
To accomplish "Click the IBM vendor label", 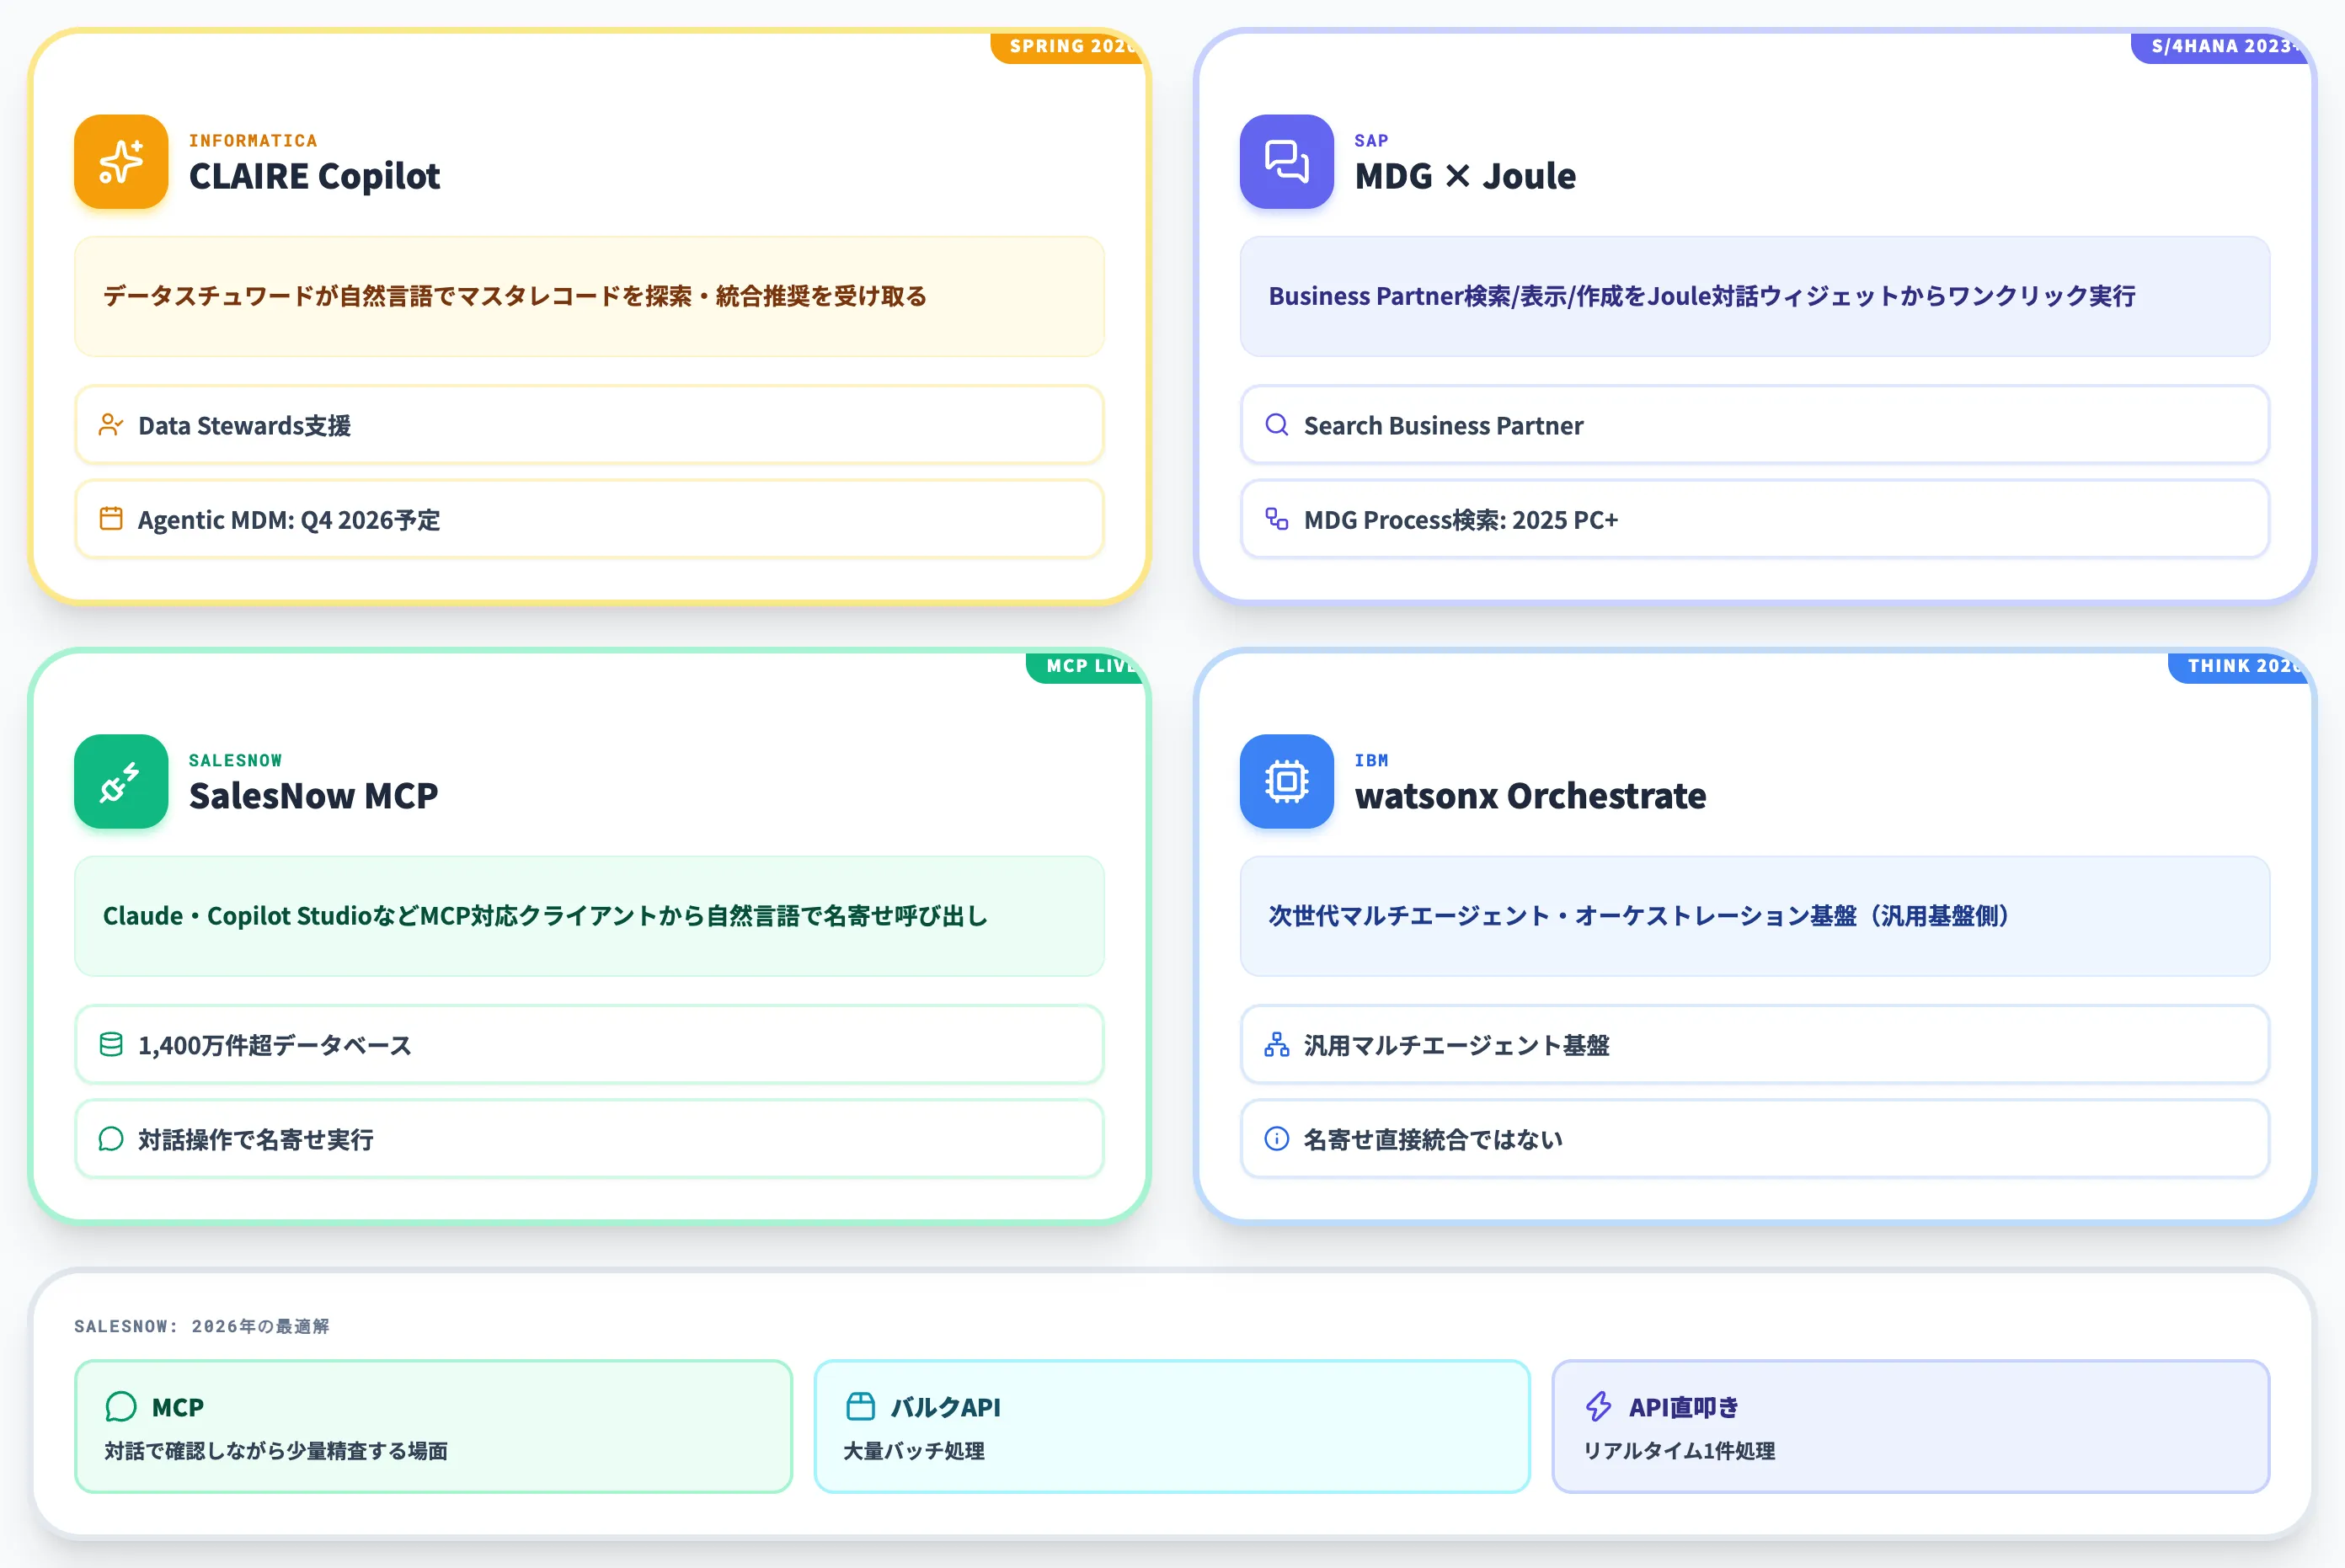I will (1371, 761).
